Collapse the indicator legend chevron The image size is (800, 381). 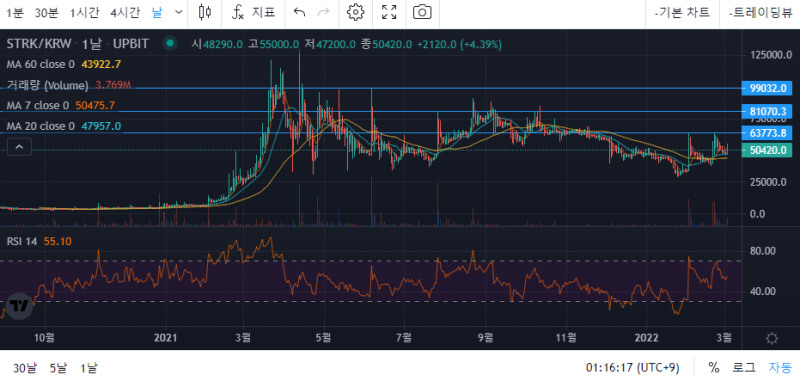[19, 147]
